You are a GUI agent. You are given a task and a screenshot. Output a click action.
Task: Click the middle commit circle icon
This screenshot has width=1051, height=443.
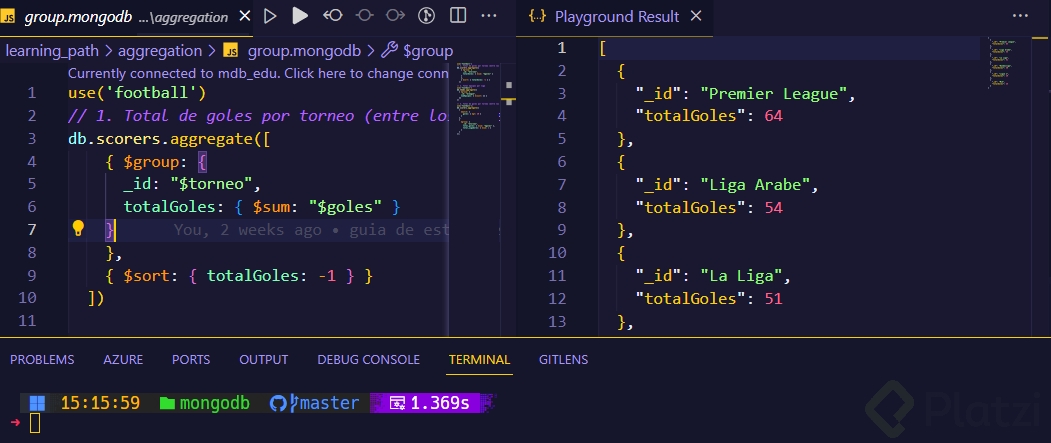click(x=364, y=15)
